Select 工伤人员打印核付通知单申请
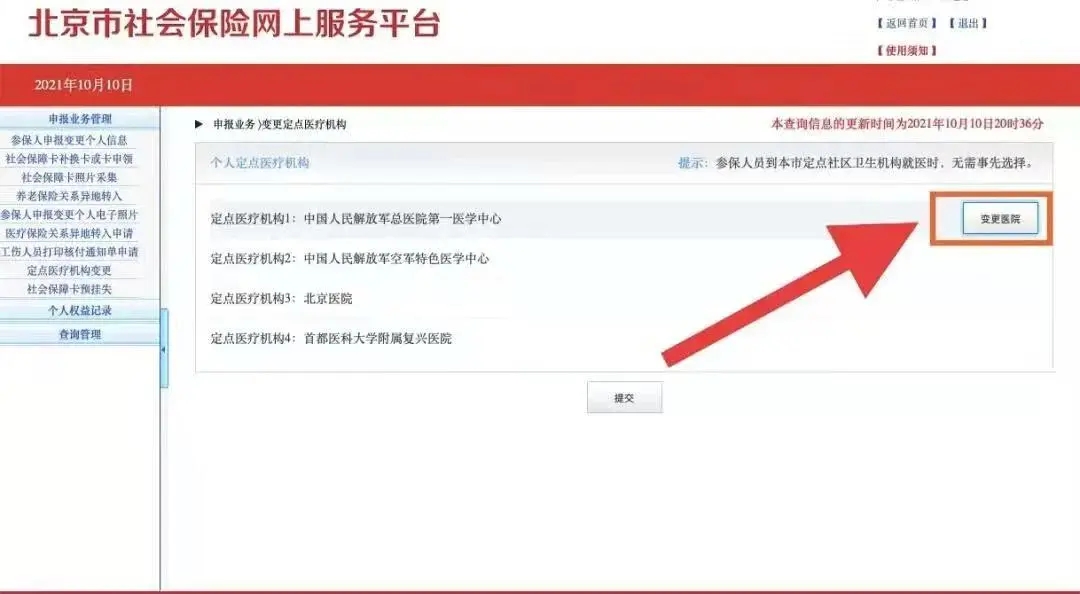 coord(69,252)
